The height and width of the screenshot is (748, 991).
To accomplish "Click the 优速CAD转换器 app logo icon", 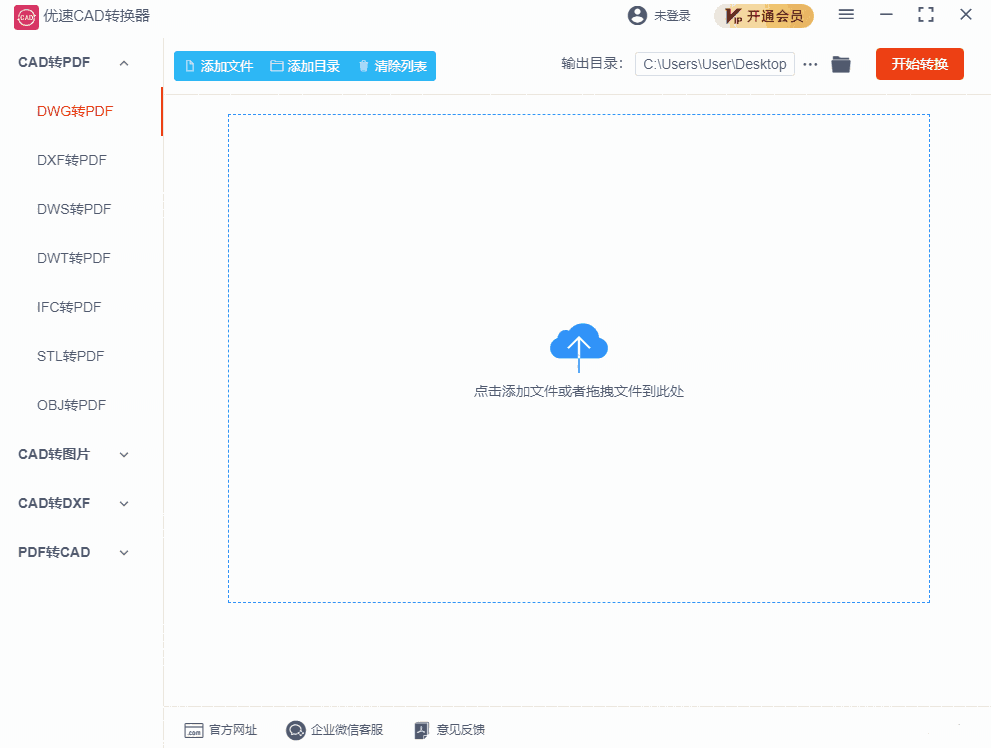I will [x=26, y=16].
